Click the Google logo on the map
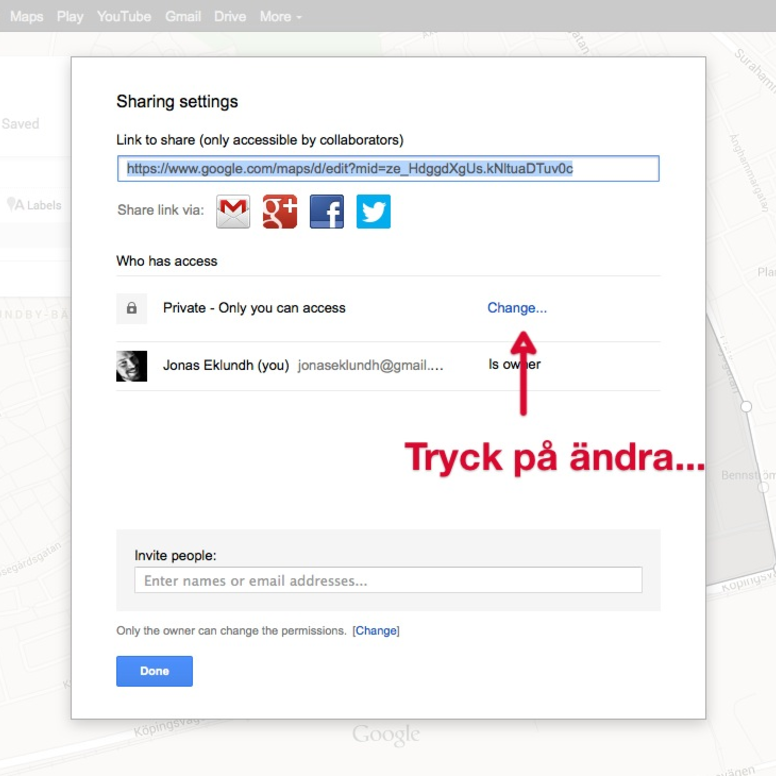 pos(386,735)
